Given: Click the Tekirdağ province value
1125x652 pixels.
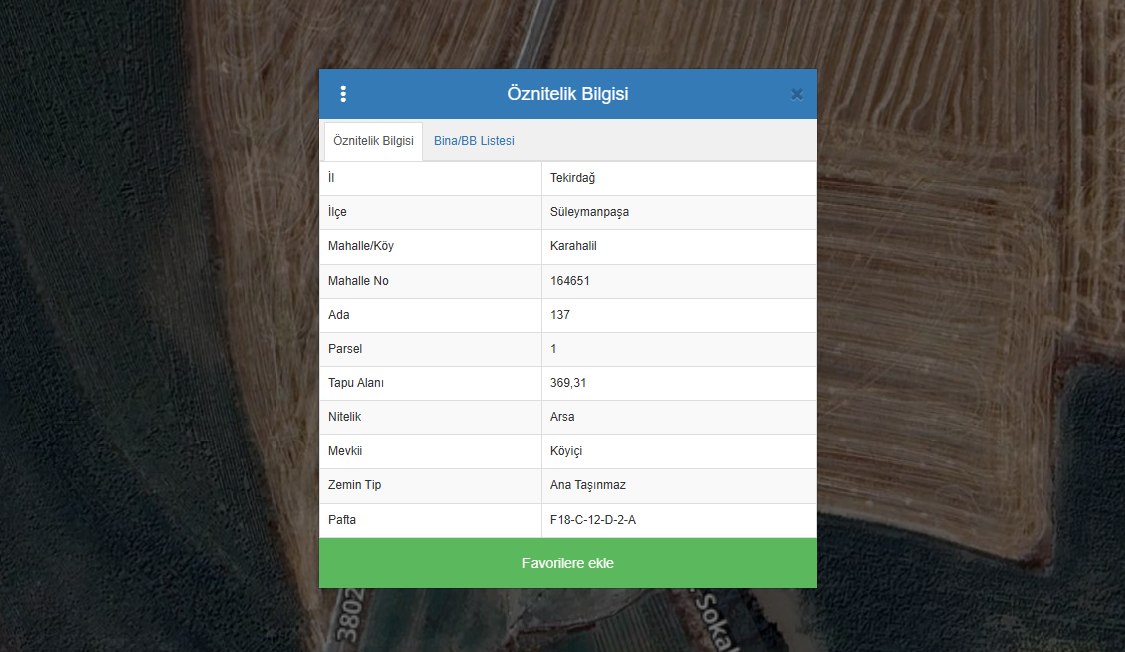Looking at the screenshot, I should click(573, 178).
